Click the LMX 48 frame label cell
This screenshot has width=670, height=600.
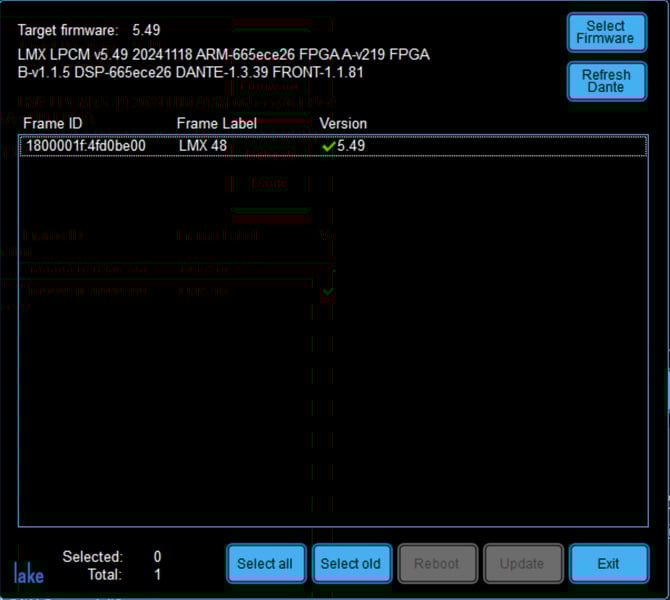[x=203, y=146]
